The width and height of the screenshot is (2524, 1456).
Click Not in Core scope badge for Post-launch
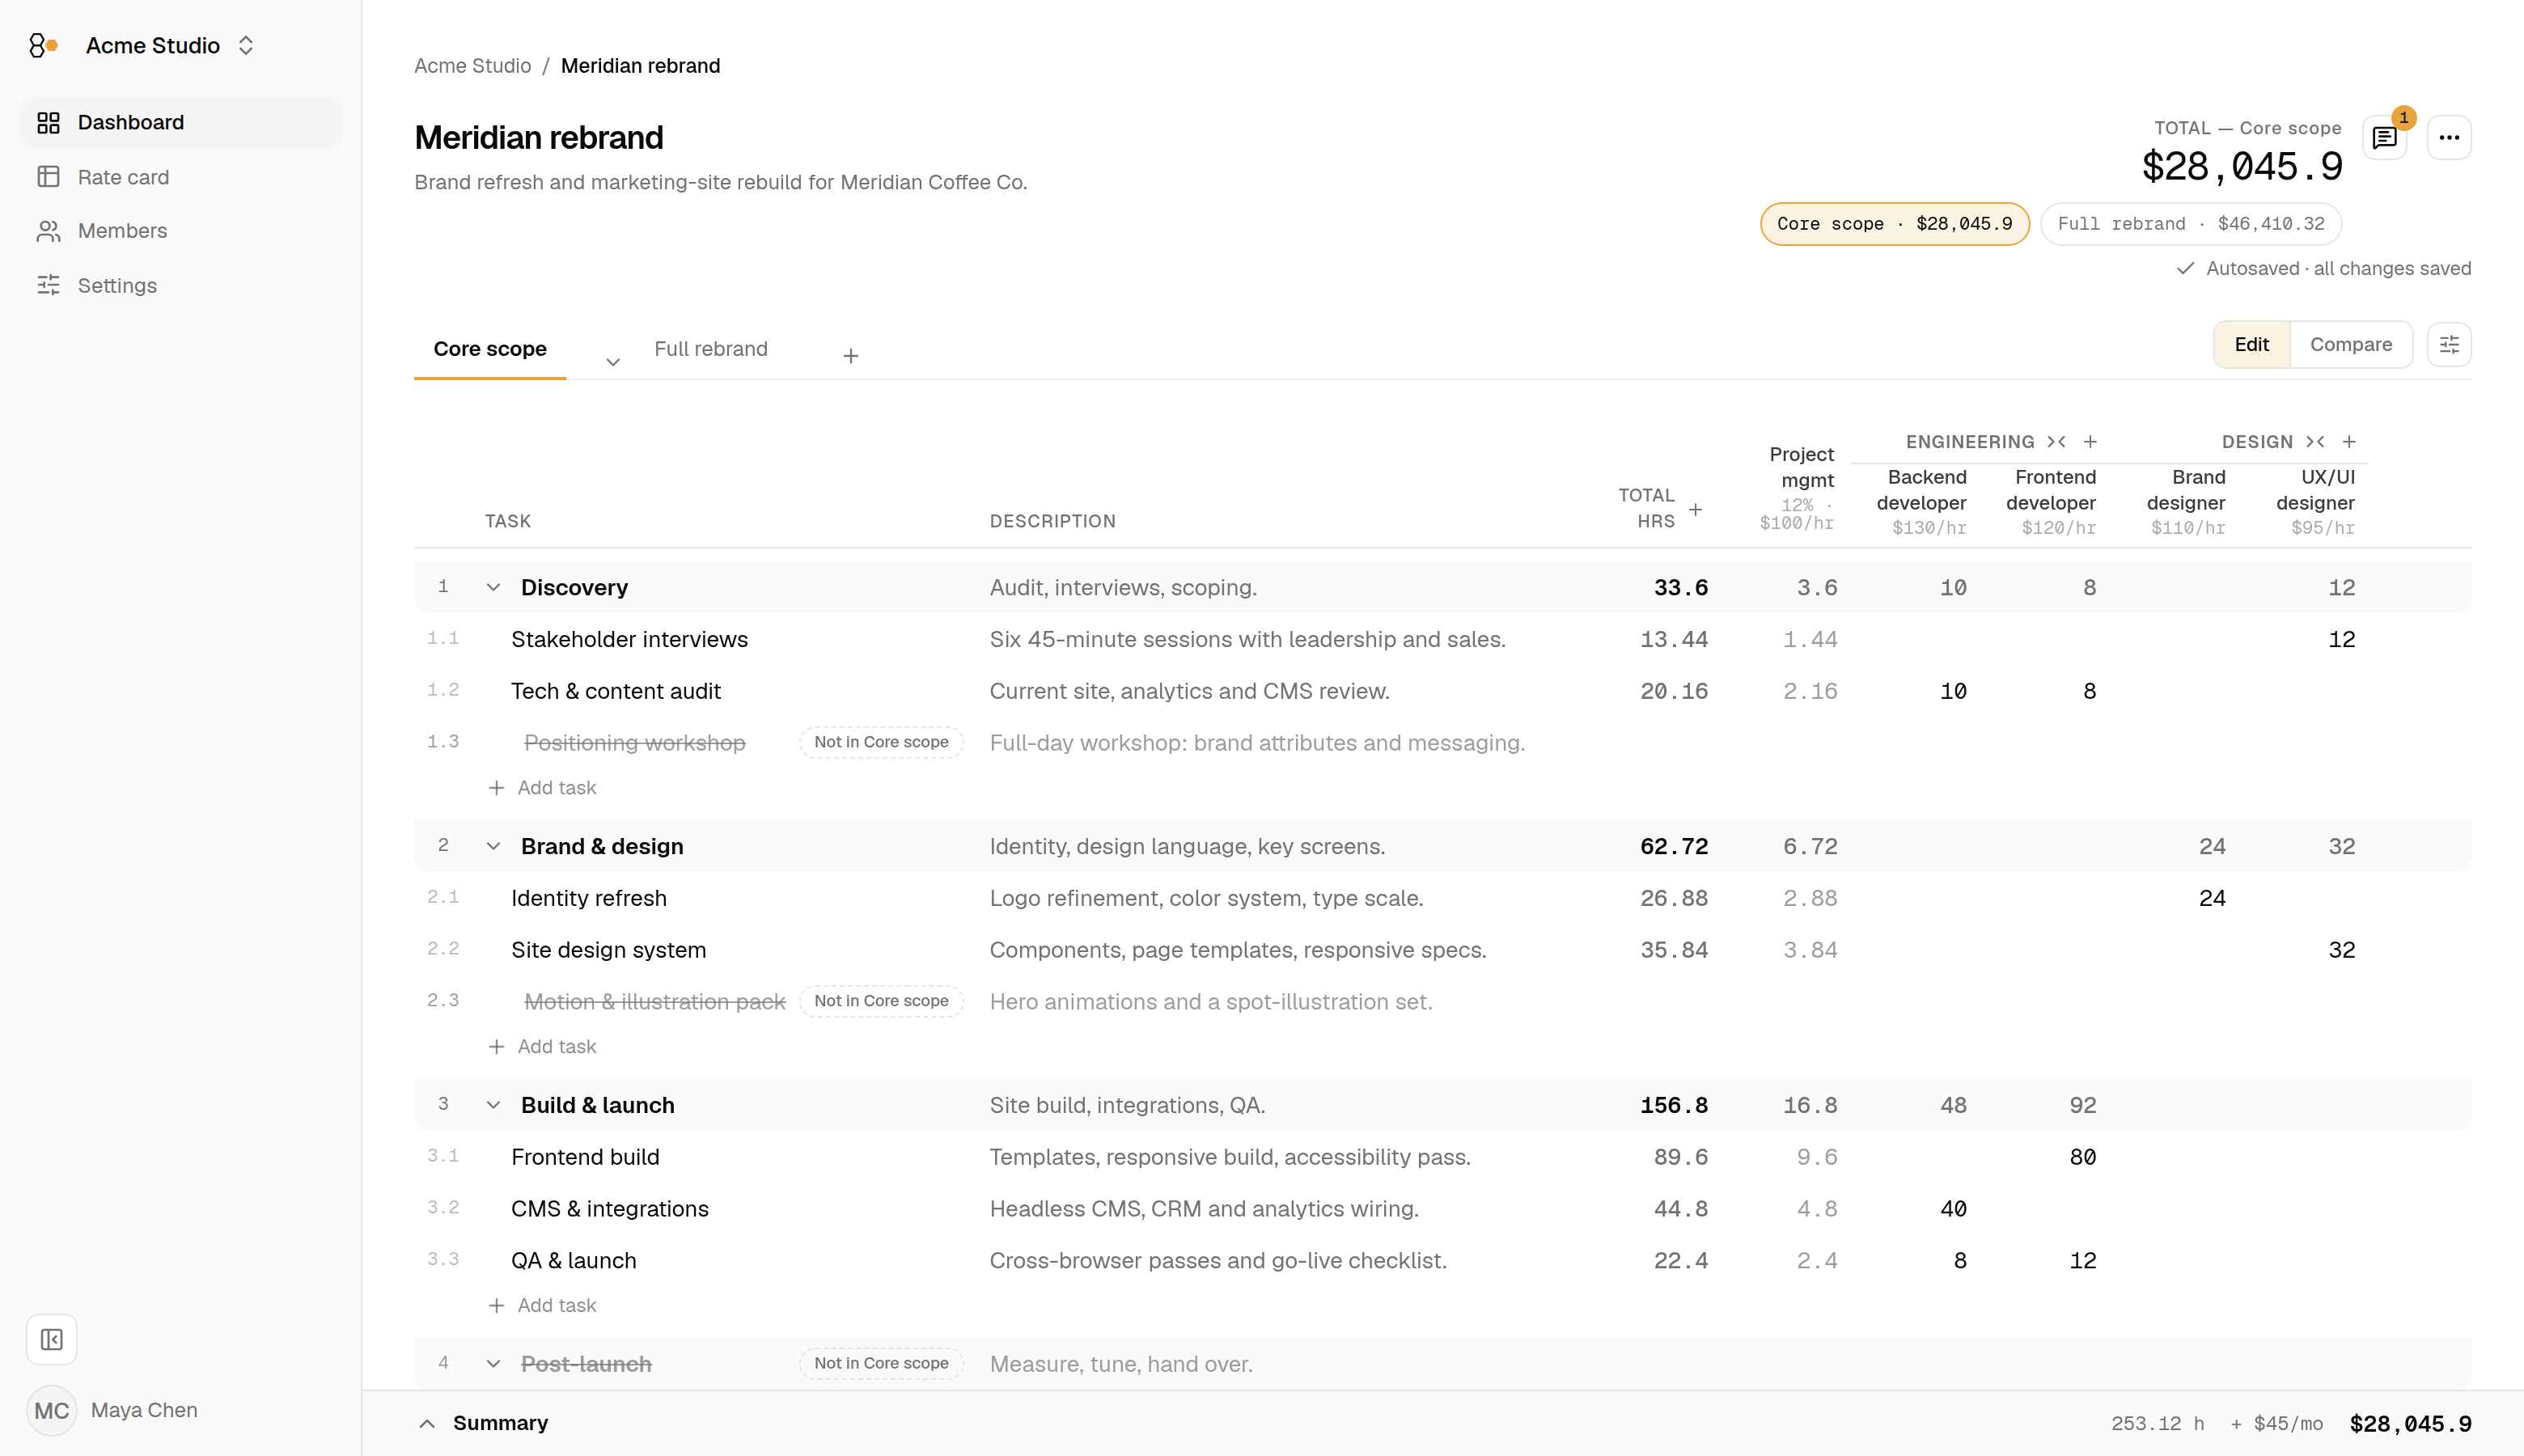pos(881,1363)
